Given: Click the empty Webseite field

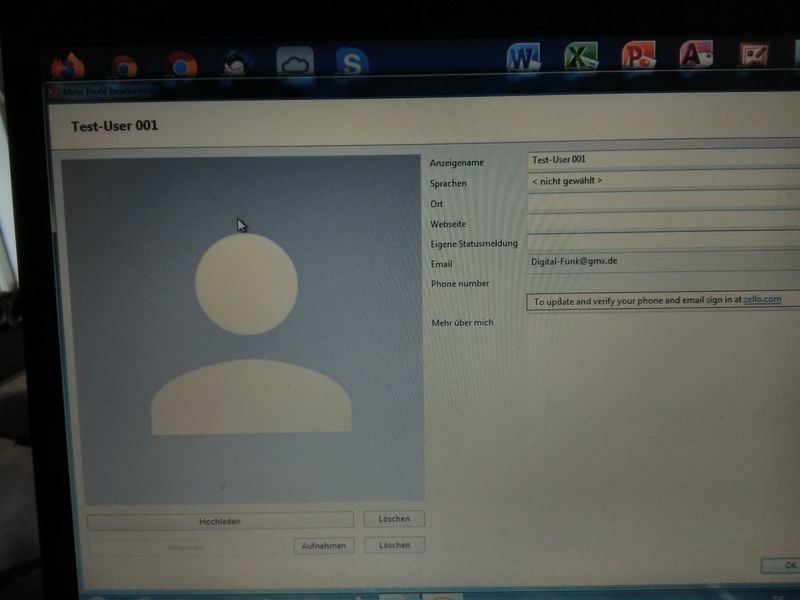Looking at the screenshot, I should click(x=663, y=221).
